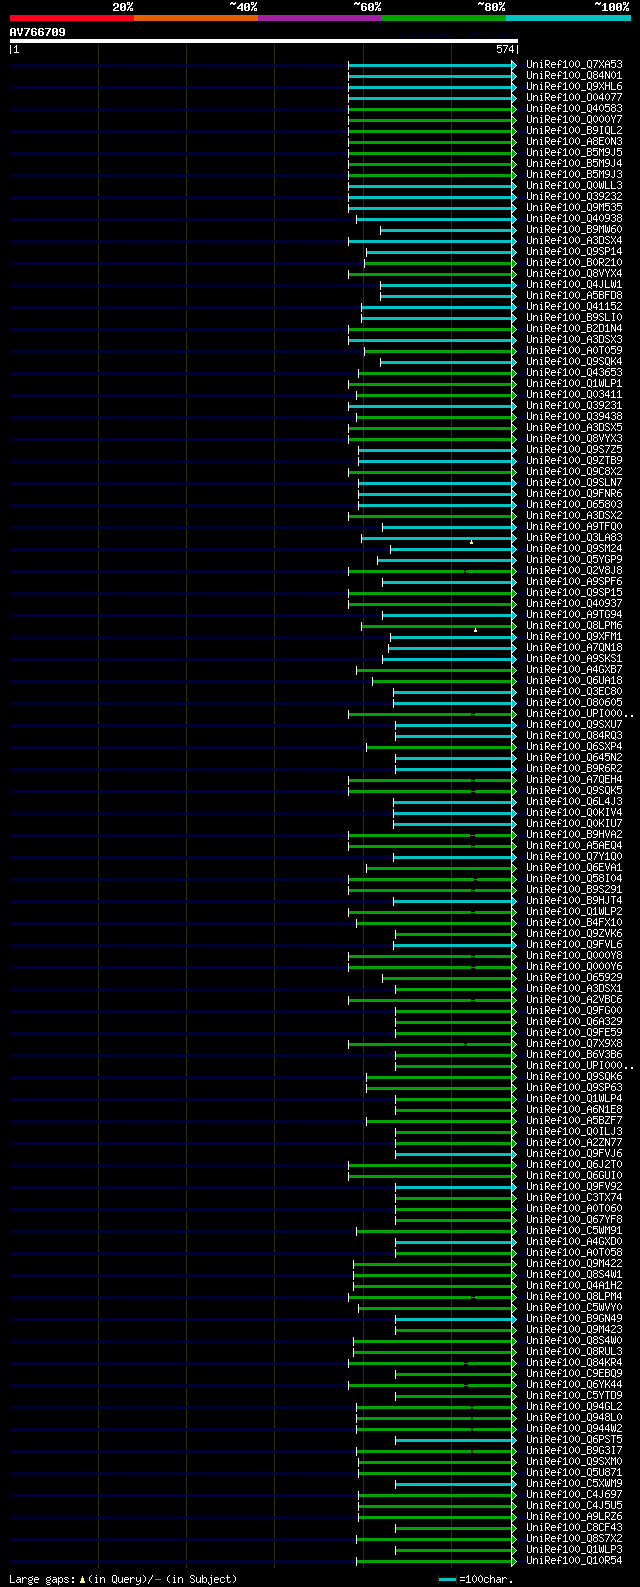Click the UniRef100_Q84RQ3 label
This screenshot has height=1587, width=640.
tap(574, 735)
